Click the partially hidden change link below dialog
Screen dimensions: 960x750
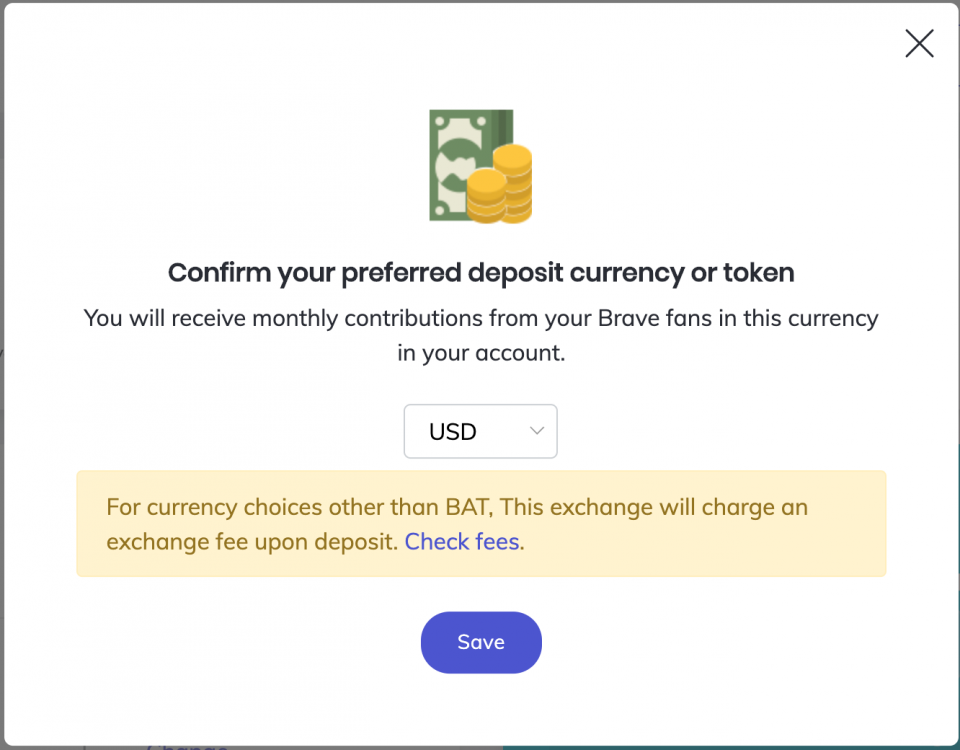point(187,747)
